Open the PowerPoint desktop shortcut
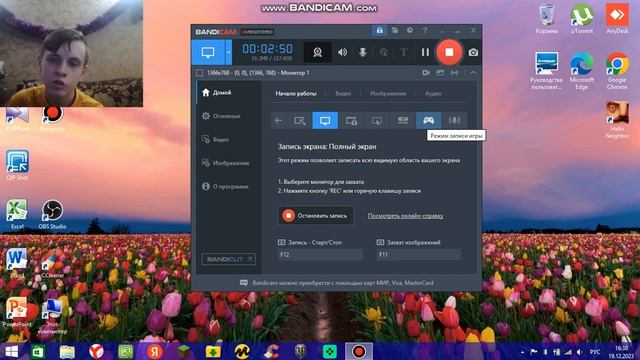The height and width of the screenshot is (360, 640). pos(17,313)
